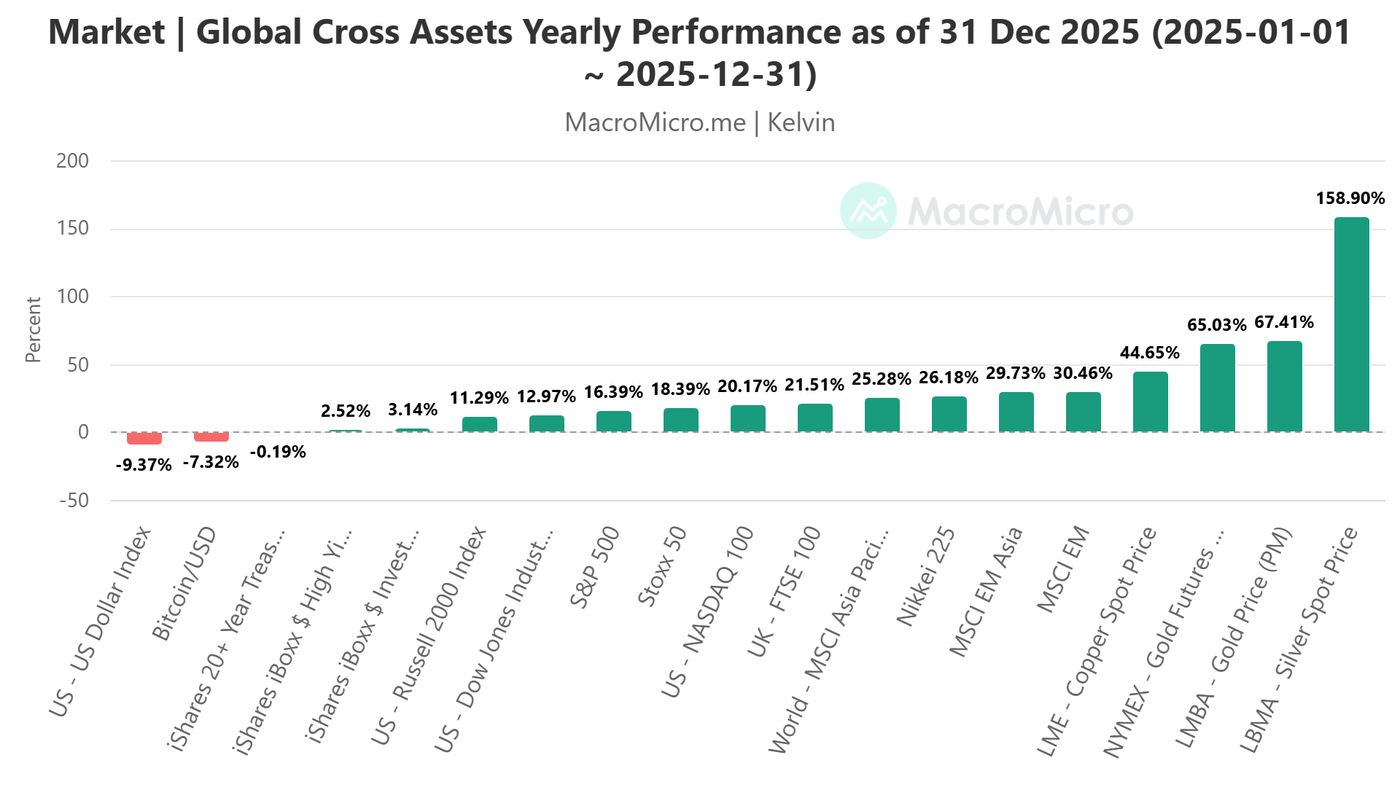
Task: Click the MacroMicro watermark logo icon
Action: click(868, 211)
